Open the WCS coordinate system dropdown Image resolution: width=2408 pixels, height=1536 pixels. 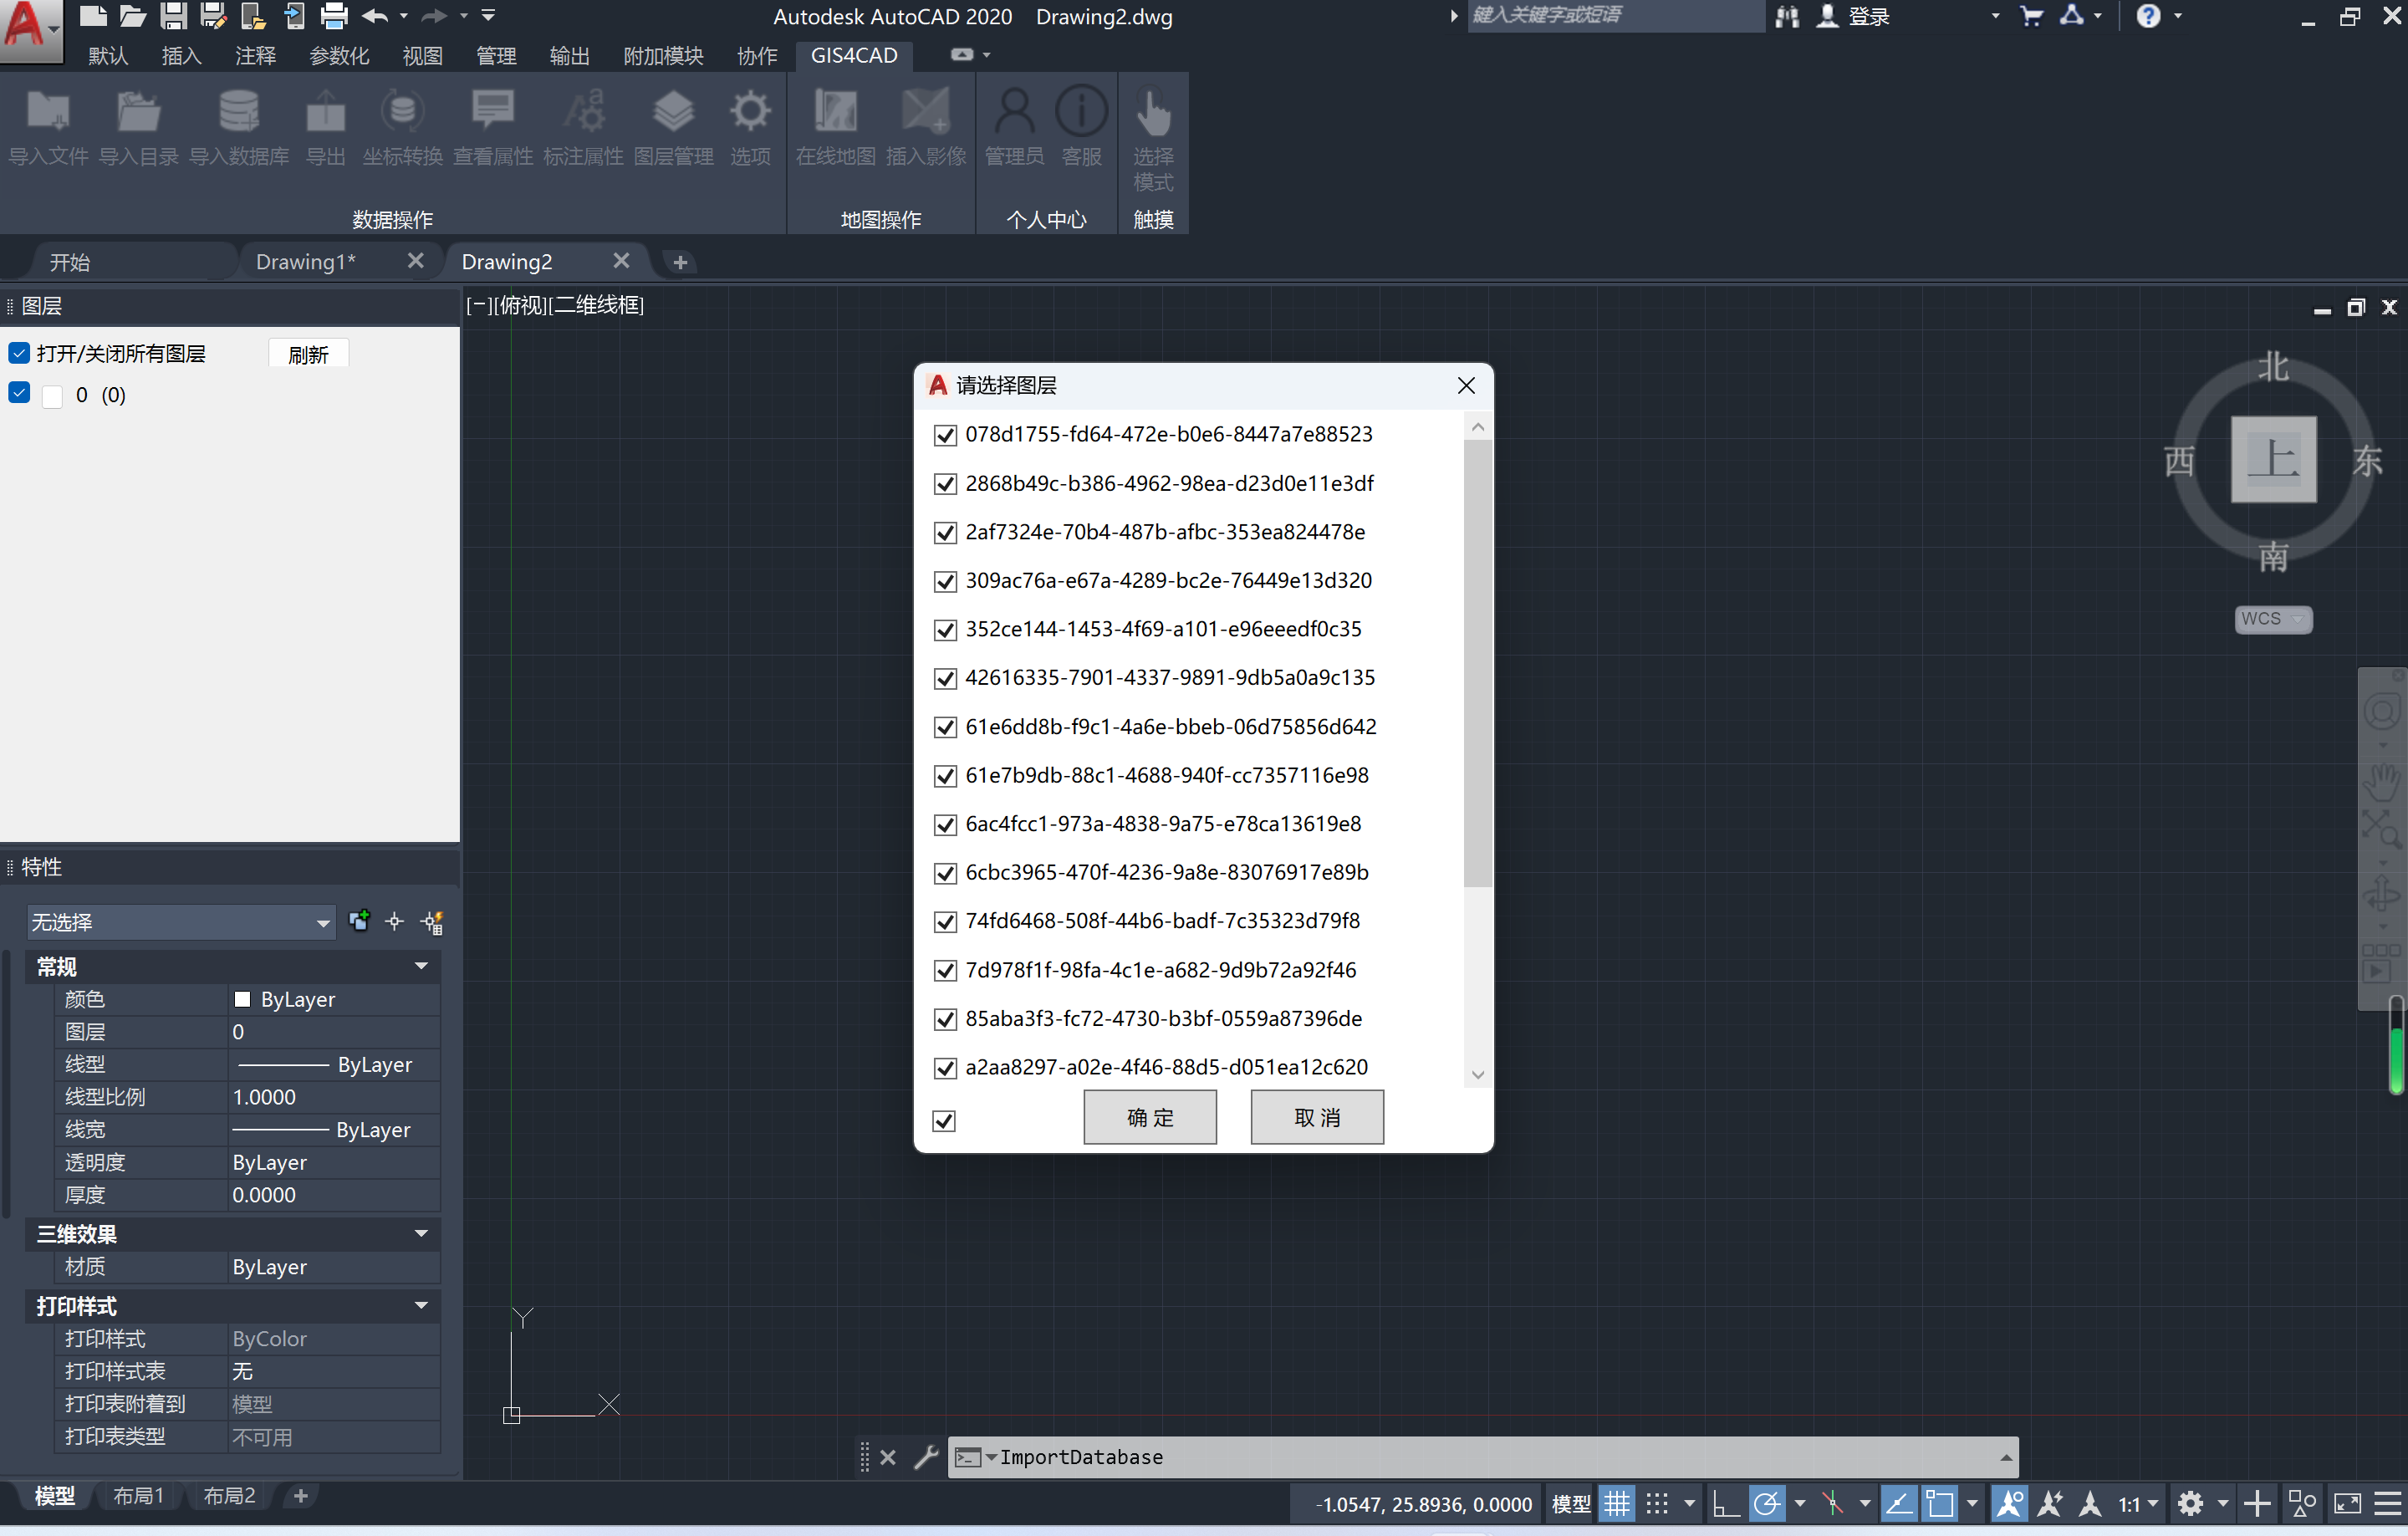tap(2273, 619)
